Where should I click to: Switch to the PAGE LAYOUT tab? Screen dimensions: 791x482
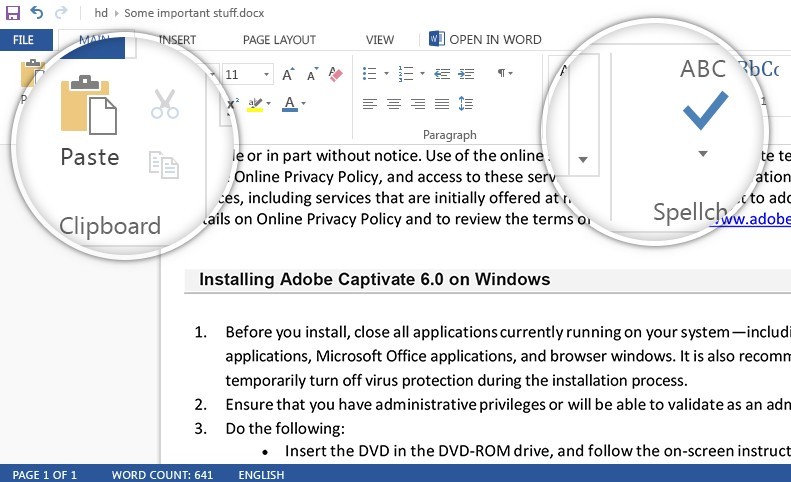pyautogui.click(x=279, y=40)
